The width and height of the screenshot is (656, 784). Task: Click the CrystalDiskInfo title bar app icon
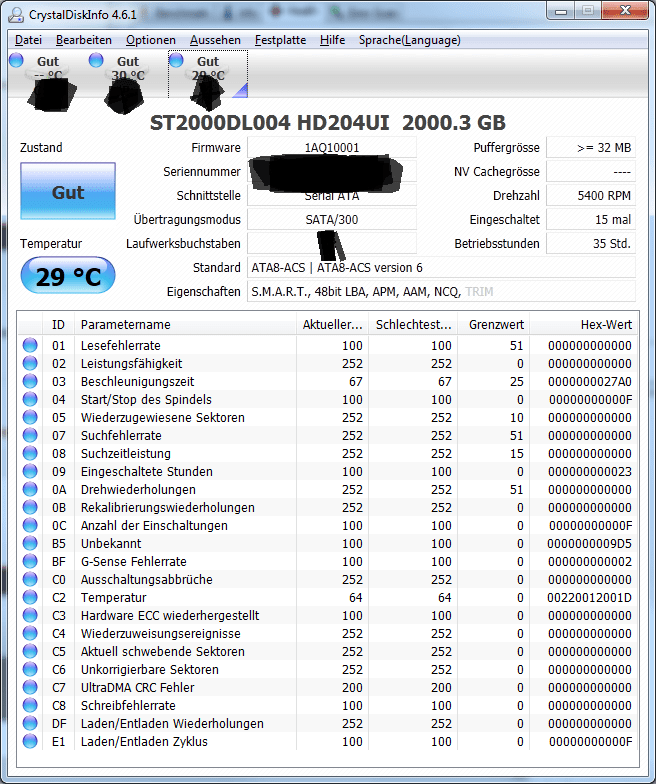pyautogui.click(x=16, y=14)
